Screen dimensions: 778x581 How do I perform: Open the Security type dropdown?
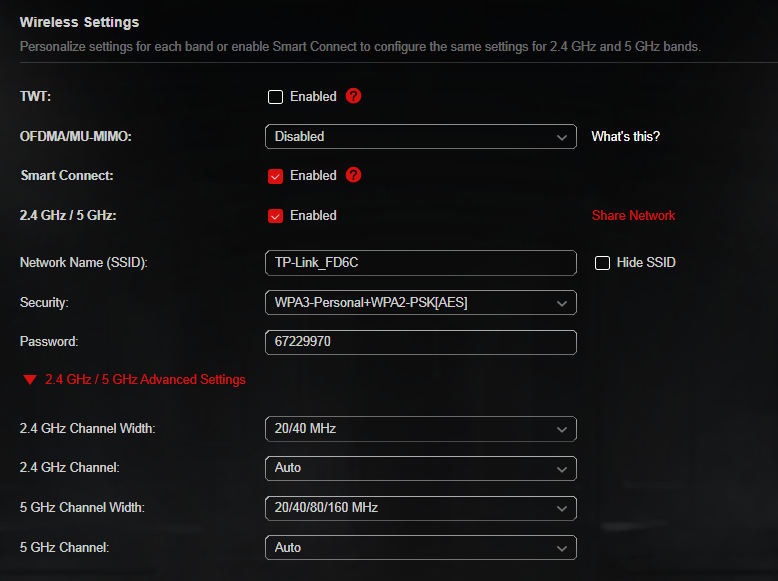[421, 303]
